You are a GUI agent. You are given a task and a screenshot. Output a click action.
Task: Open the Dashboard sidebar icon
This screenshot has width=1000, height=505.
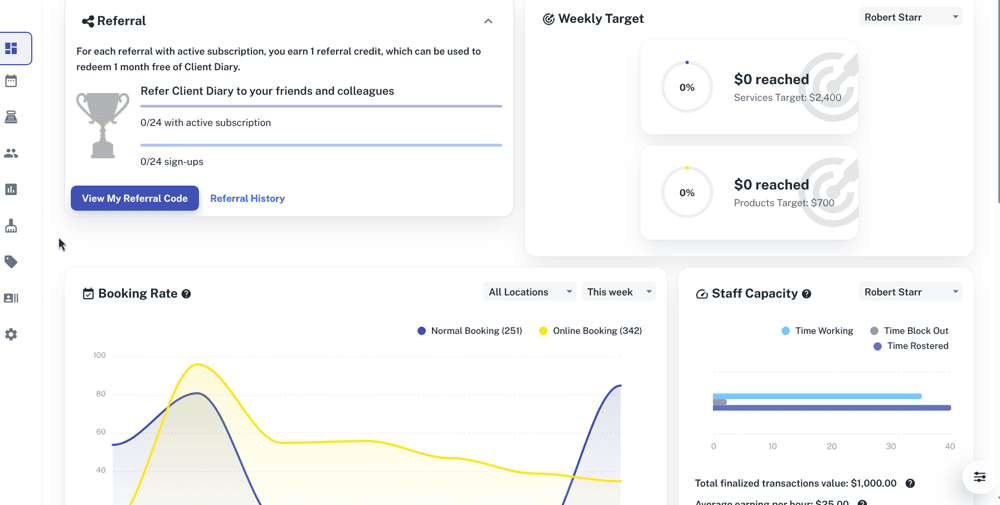pyautogui.click(x=12, y=48)
